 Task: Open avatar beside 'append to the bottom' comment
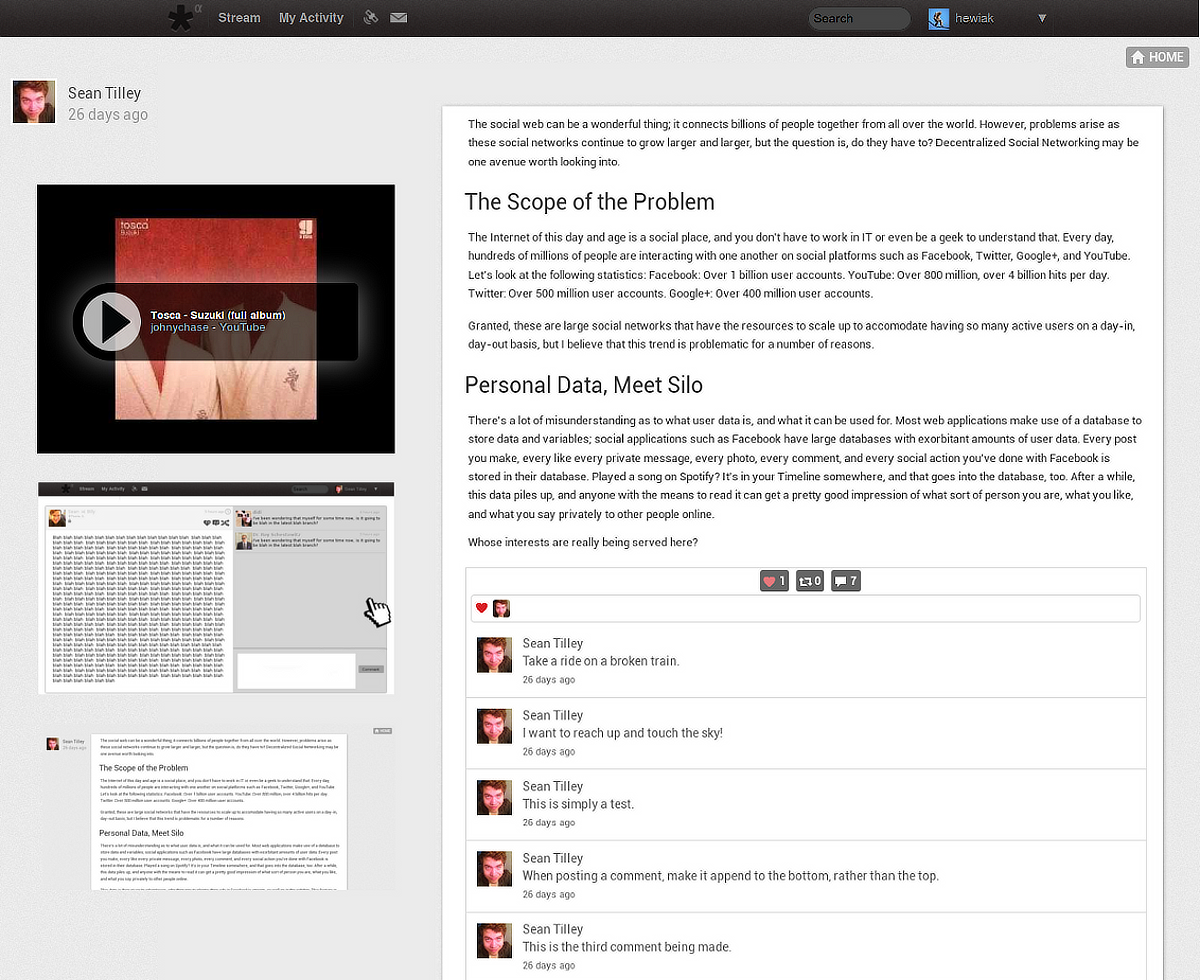[494, 869]
